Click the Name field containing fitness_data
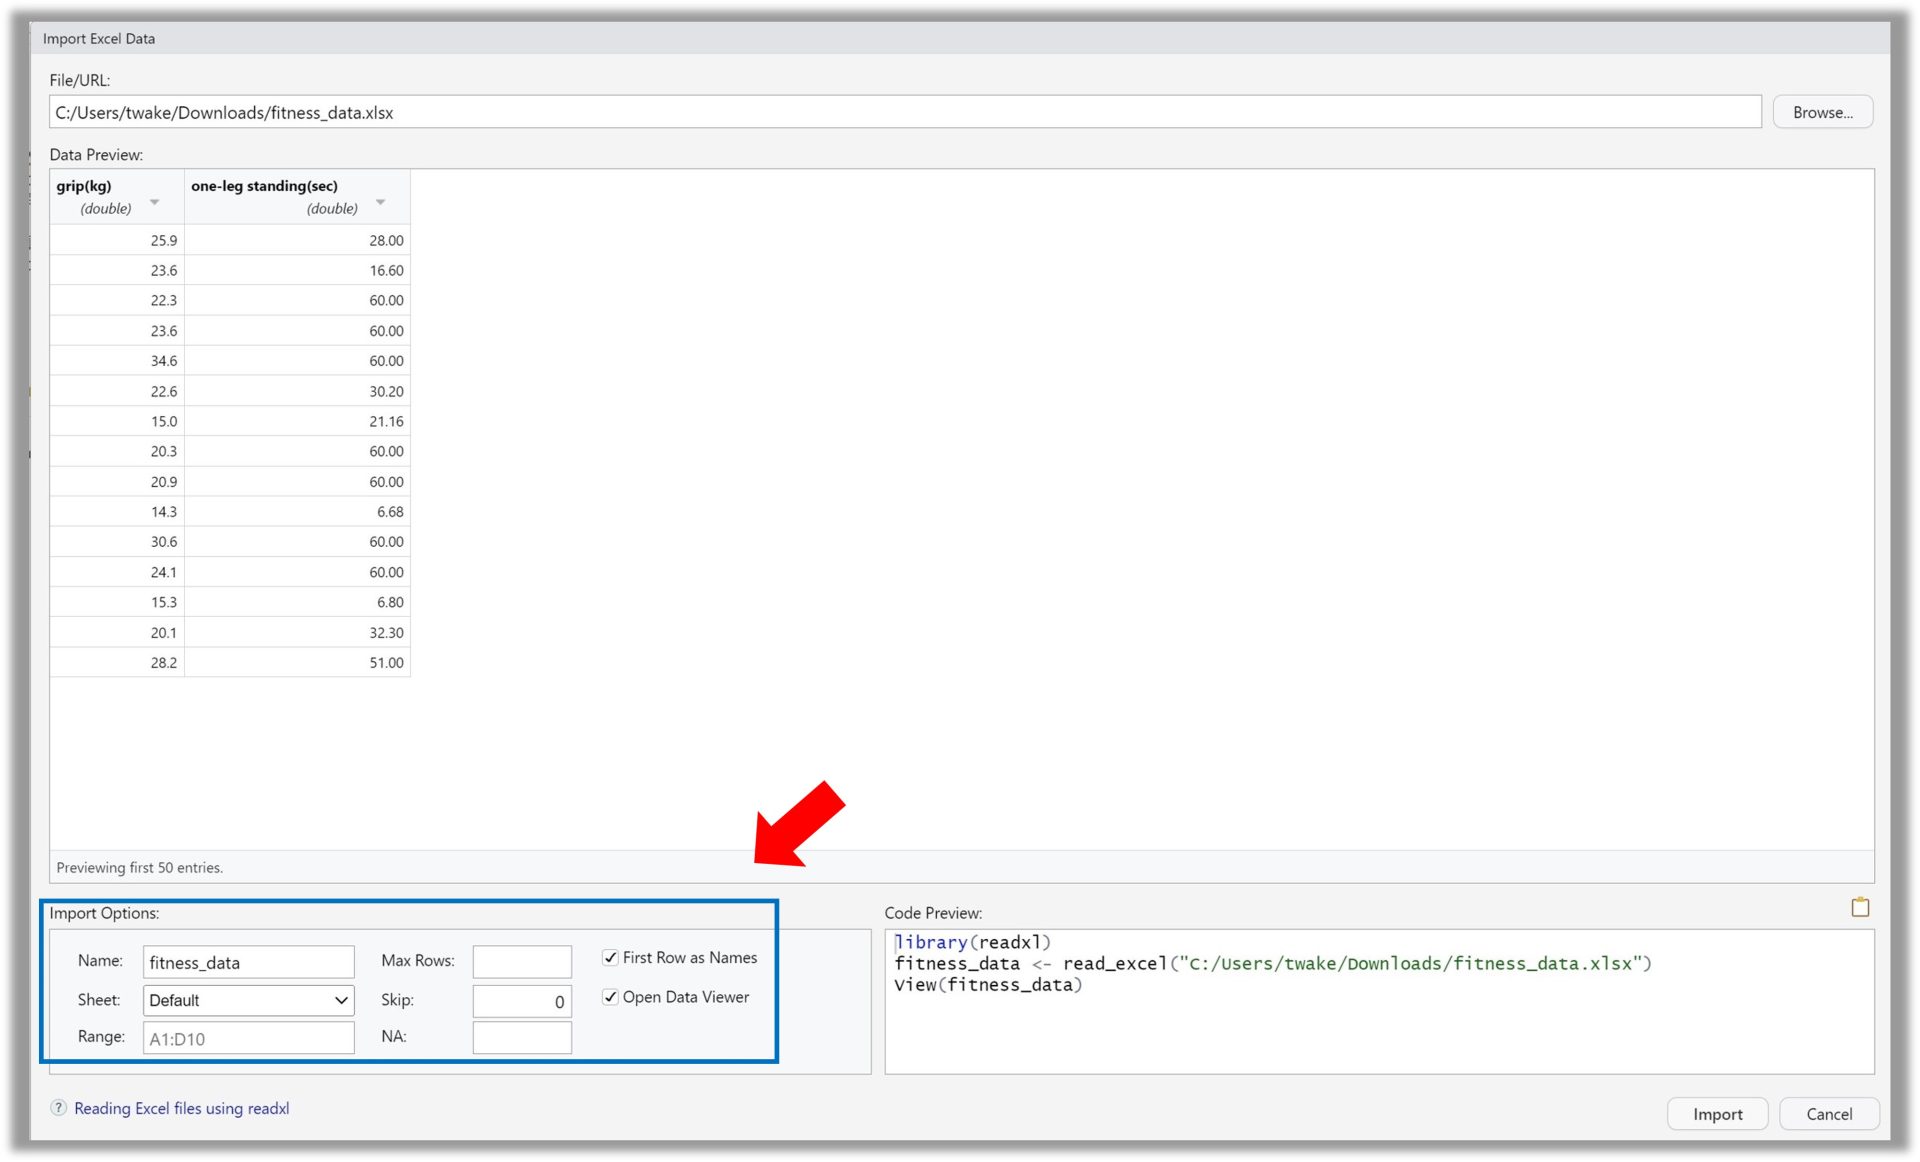The width and height of the screenshot is (1920, 1162). [x=248, y=961]
